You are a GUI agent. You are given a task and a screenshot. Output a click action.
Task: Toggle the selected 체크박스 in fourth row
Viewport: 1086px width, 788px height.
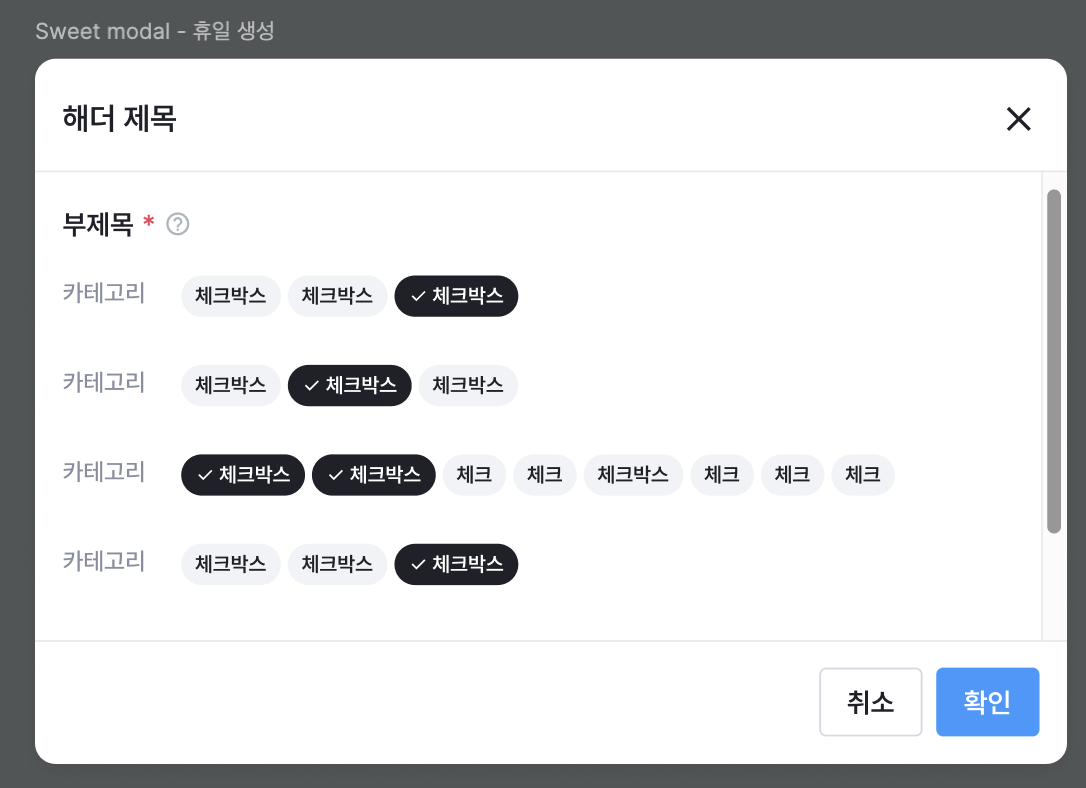pyautogui.click(x=456, y=564)
